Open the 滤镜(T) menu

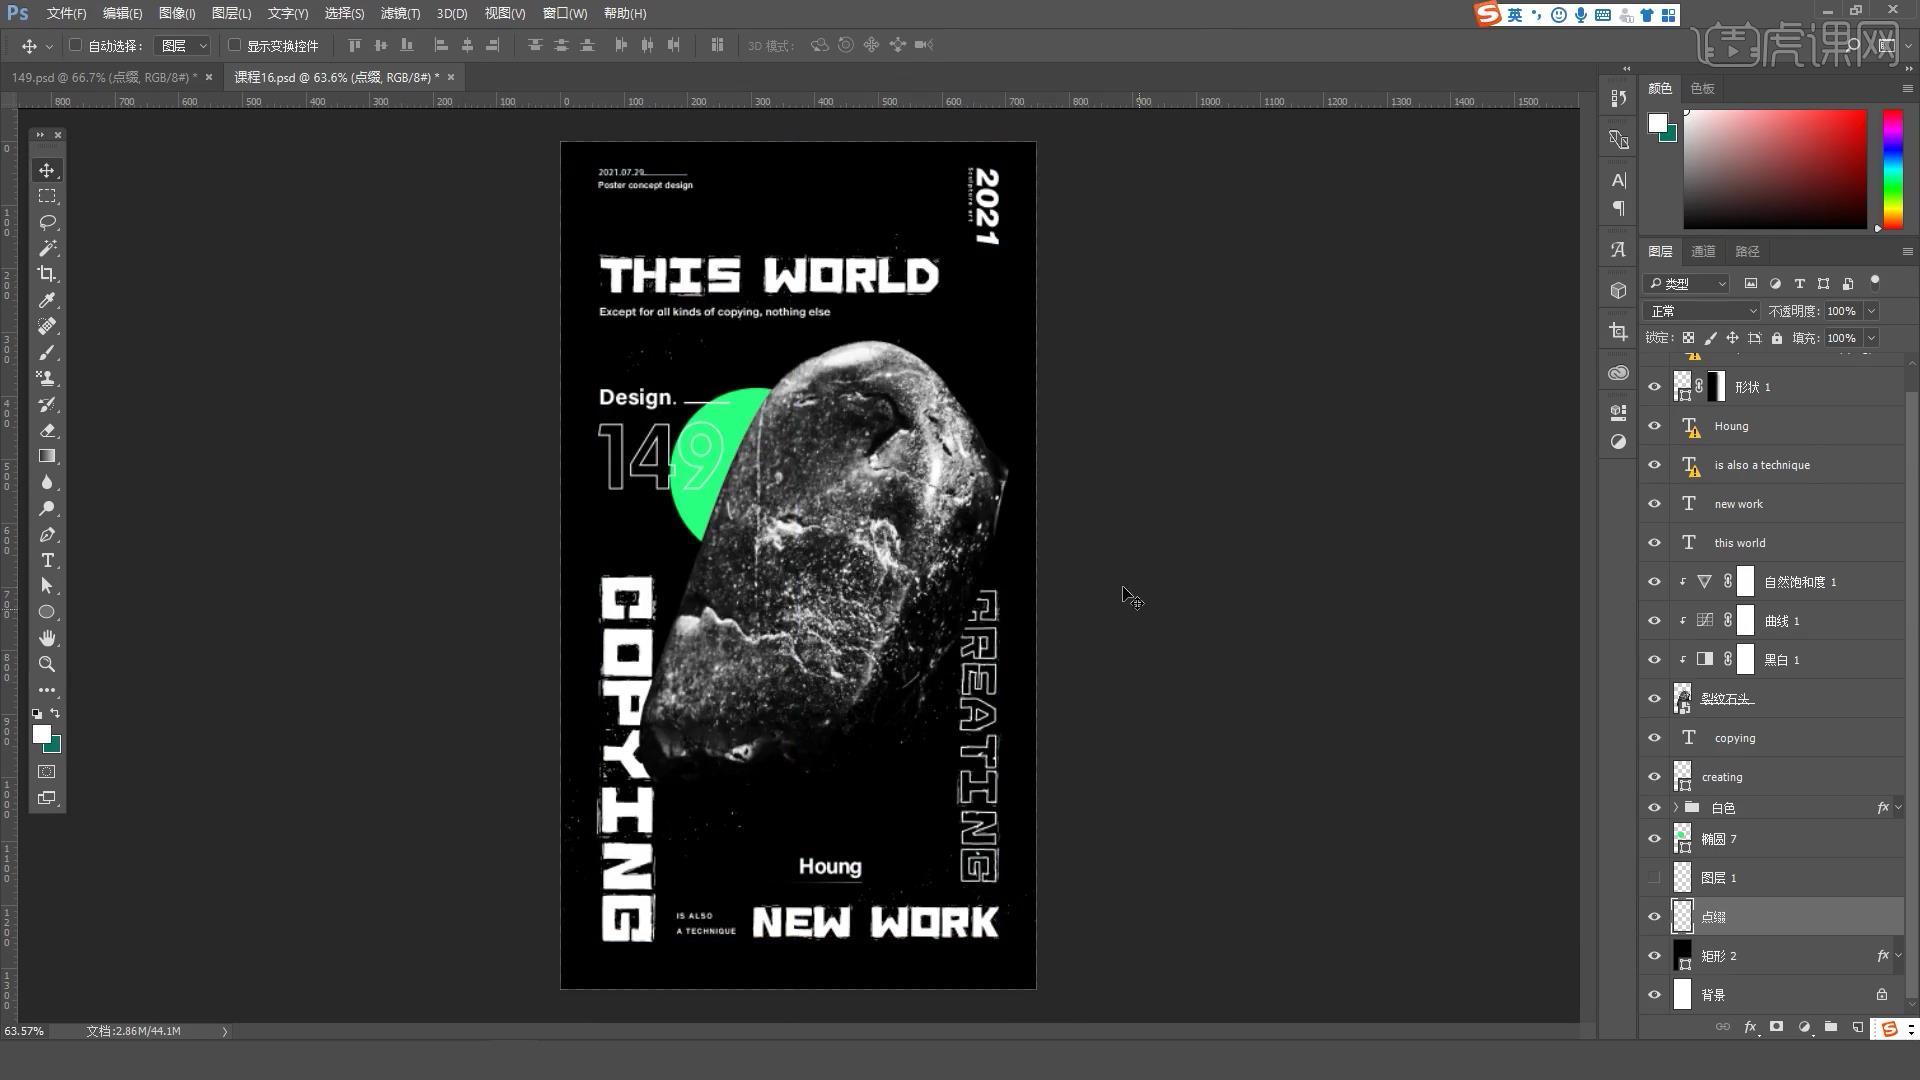pyautogui.click(x=400, y=13)
